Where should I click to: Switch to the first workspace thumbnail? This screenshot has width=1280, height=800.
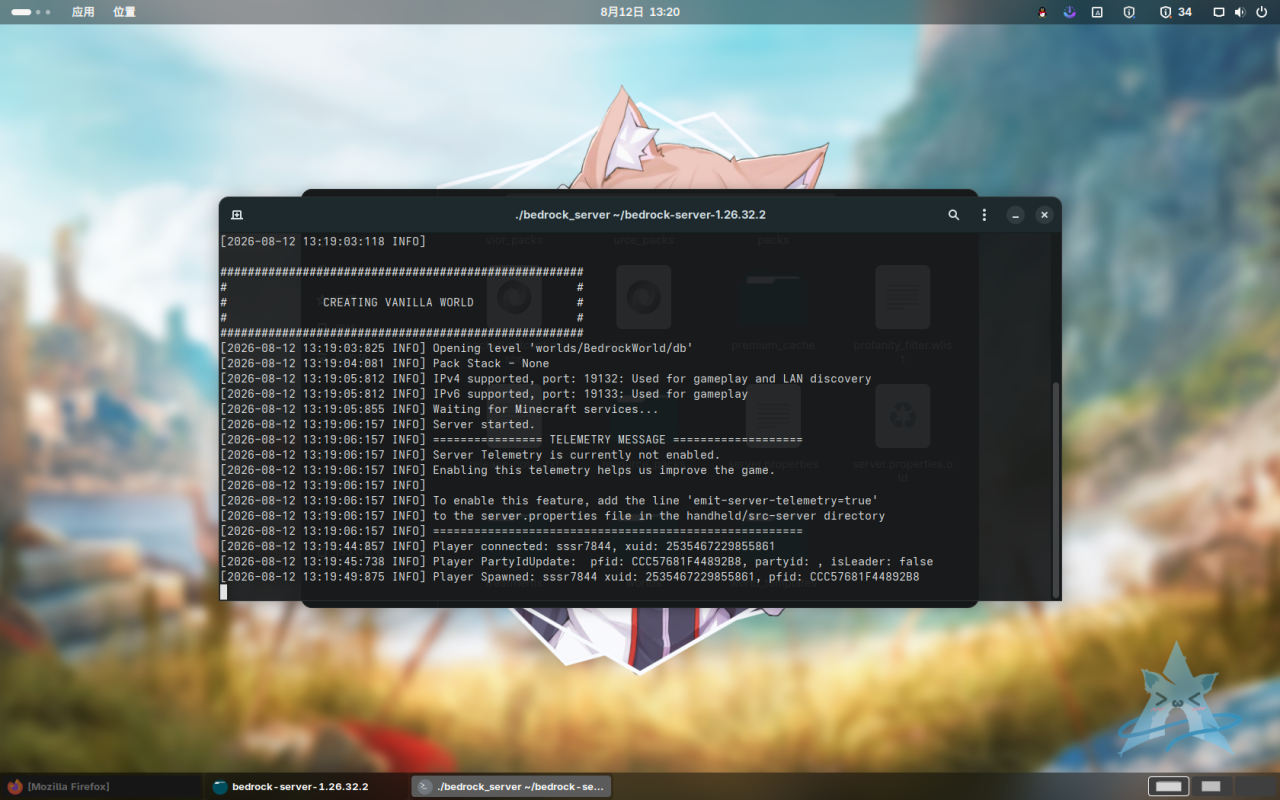coord(1168,787)
